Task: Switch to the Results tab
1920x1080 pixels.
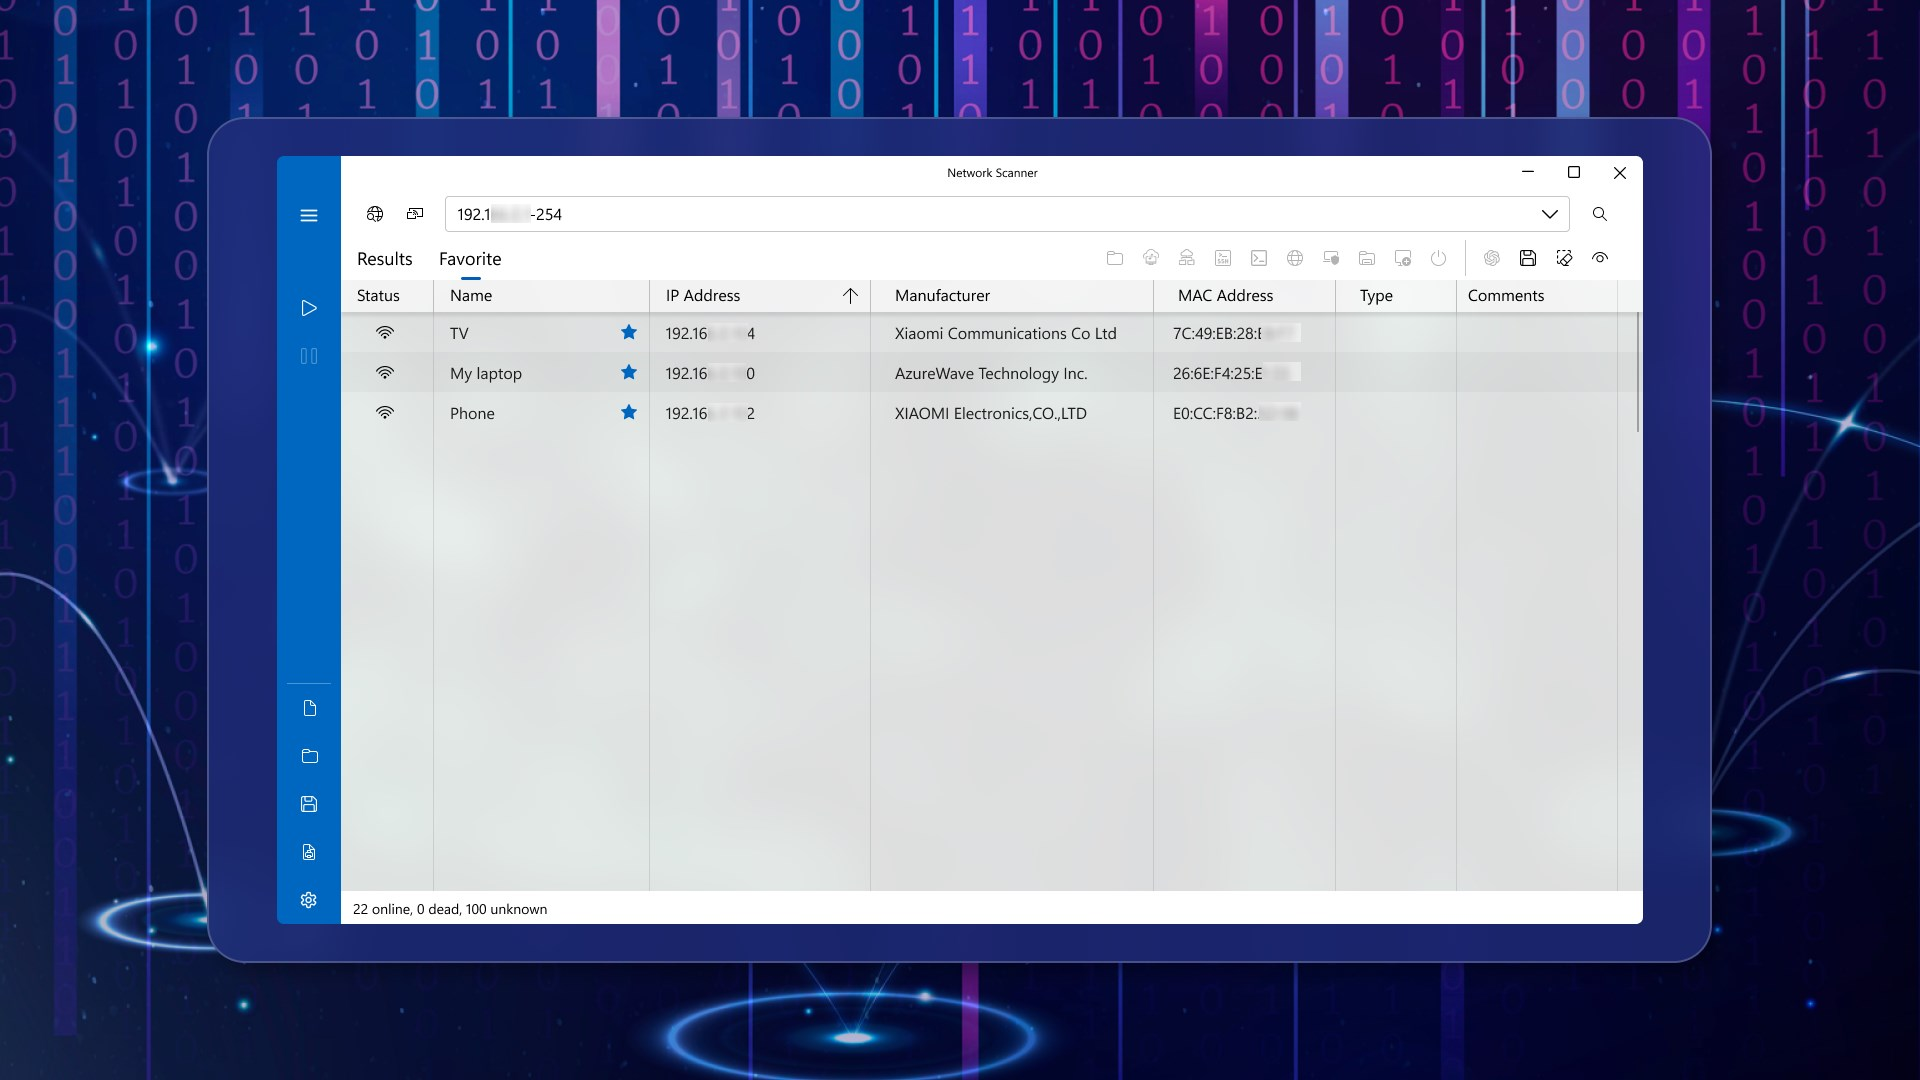Action: tap(383, 259)
